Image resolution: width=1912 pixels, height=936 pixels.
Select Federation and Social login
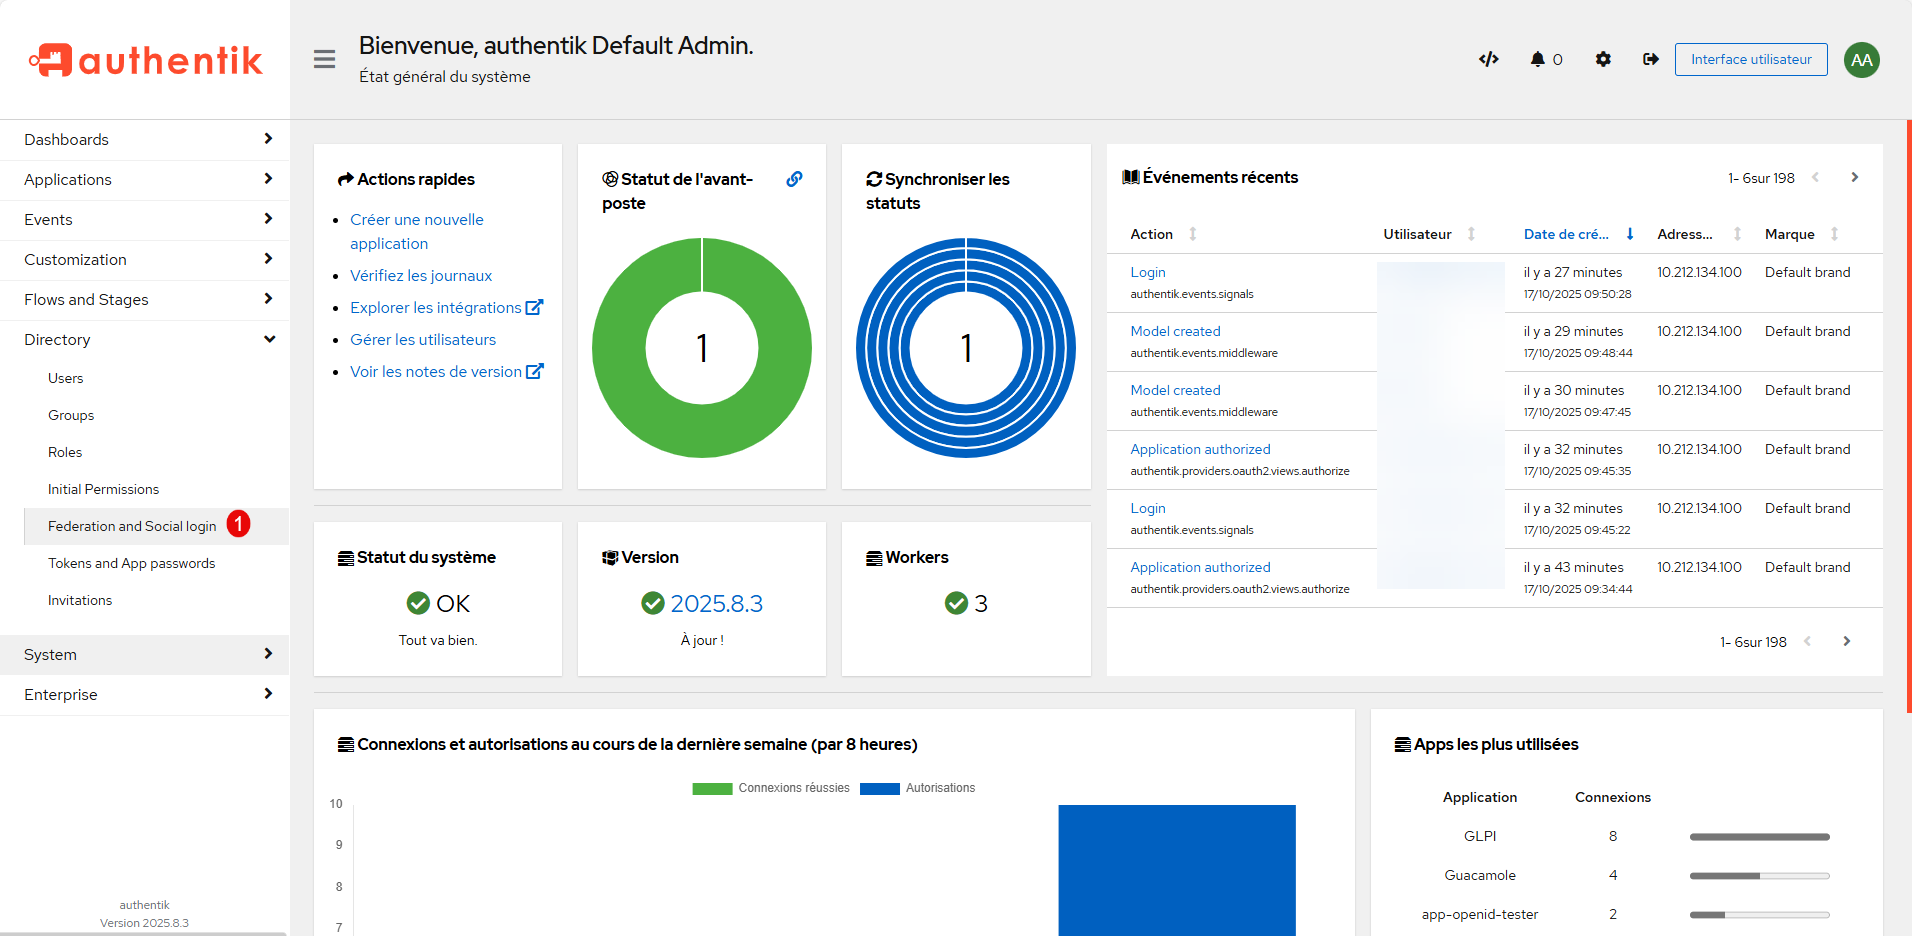click(132, 526)
